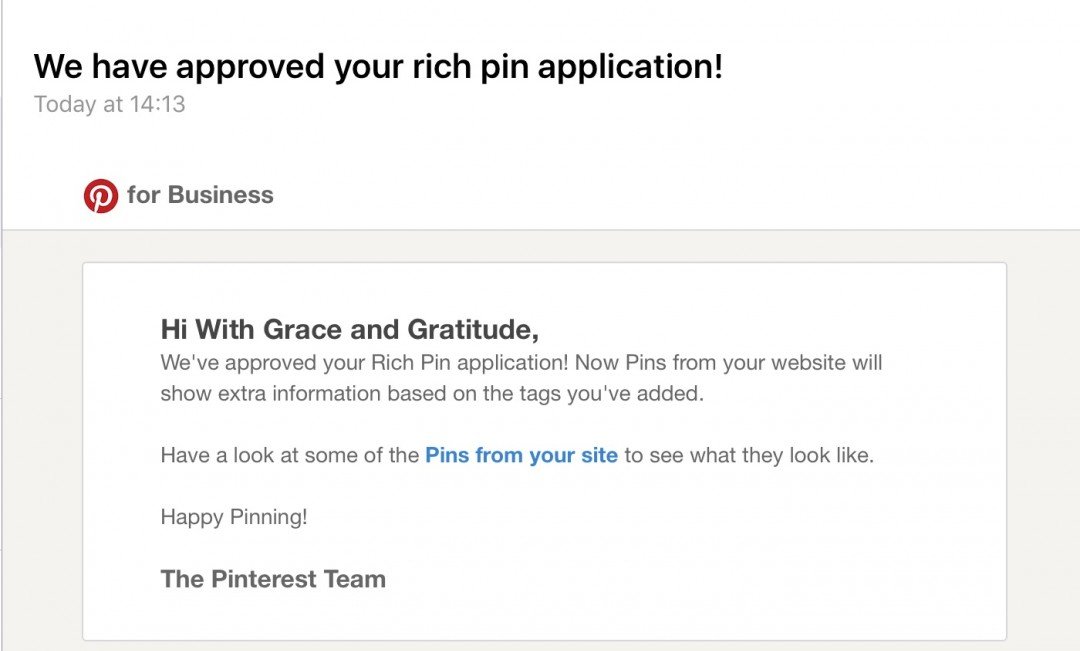Open the "Pins from your site" link
1080x651 pixels.
tap(521, 456)
